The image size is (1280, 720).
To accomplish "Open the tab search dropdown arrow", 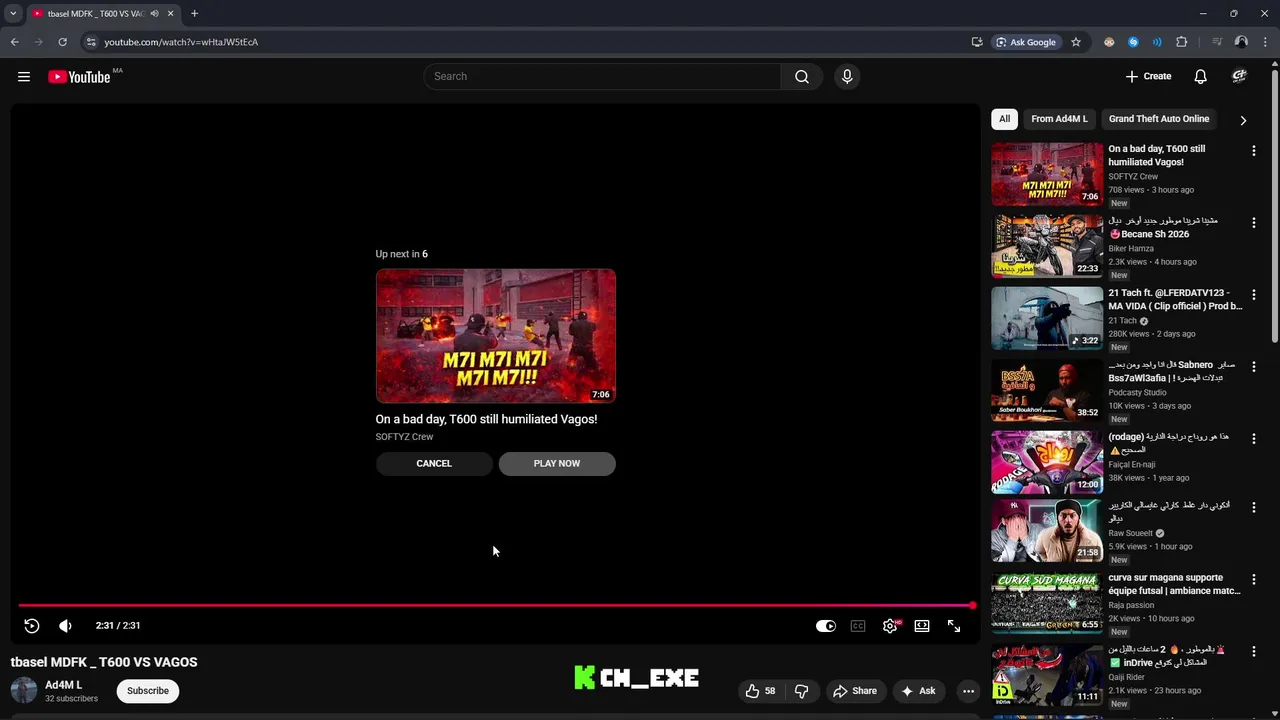I will [x=13, y=14].
